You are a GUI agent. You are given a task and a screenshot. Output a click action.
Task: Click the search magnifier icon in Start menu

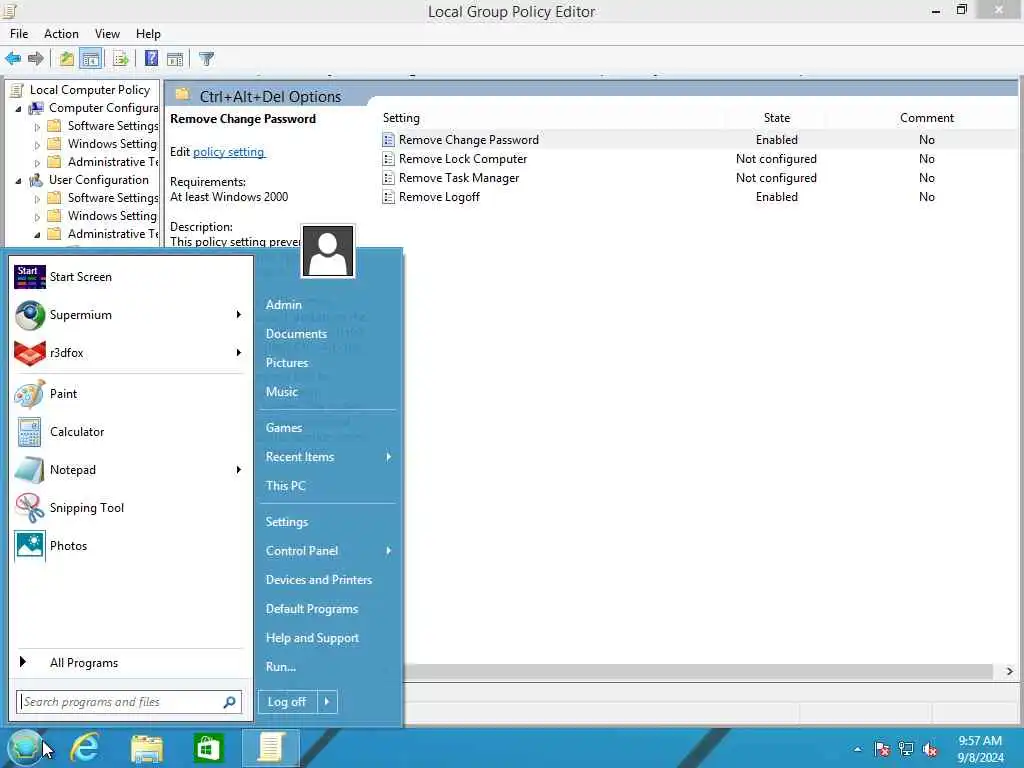tap(229, 702)
